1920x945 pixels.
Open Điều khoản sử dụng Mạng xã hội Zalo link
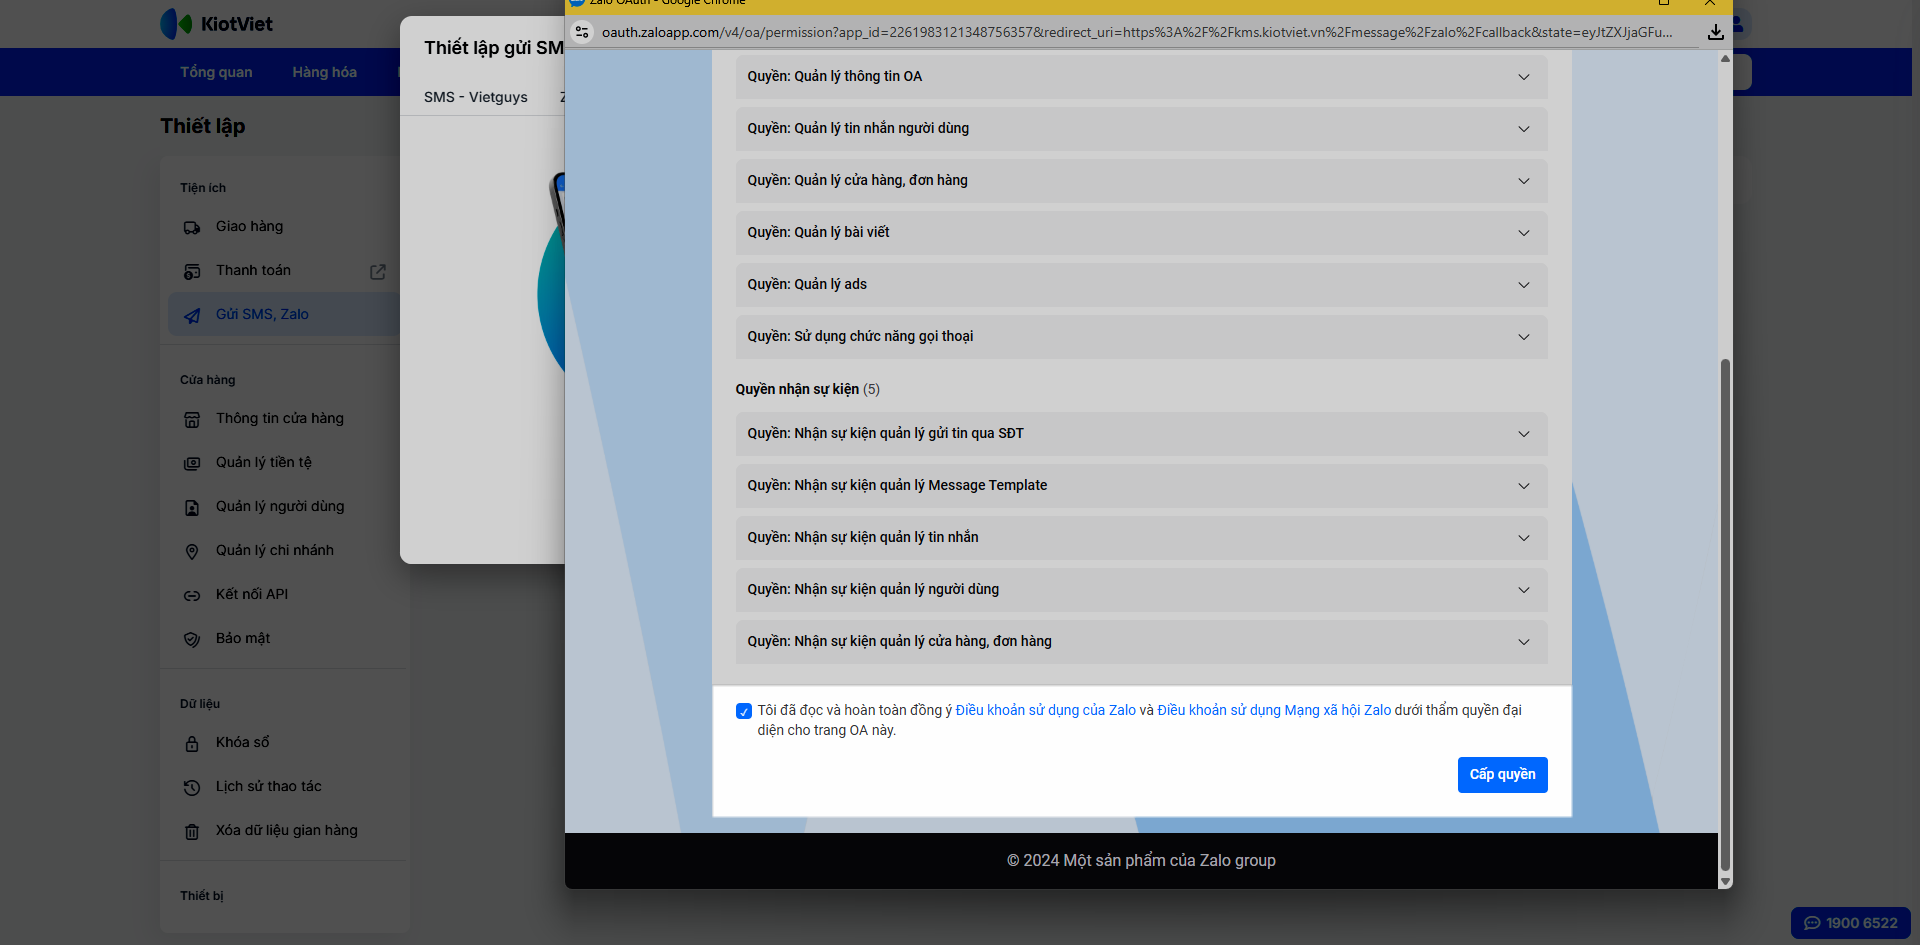[1274, 710]
